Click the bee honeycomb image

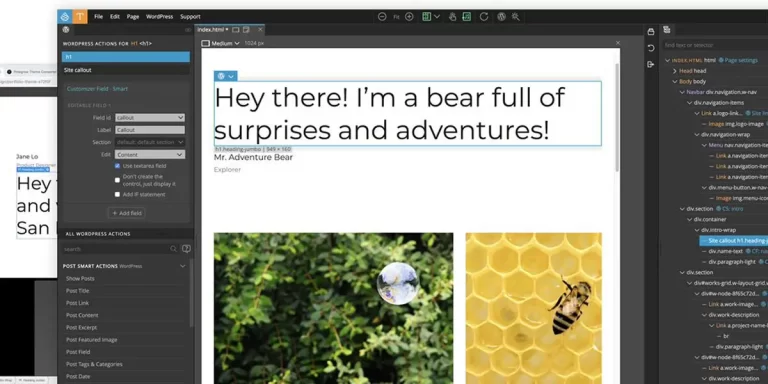pos(533,309)
